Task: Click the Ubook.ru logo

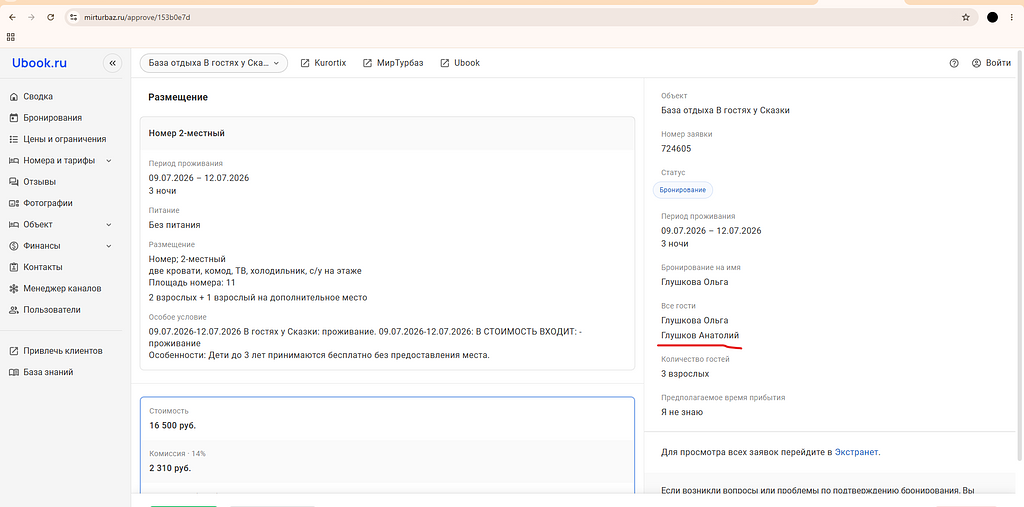Action: (39, 63)
